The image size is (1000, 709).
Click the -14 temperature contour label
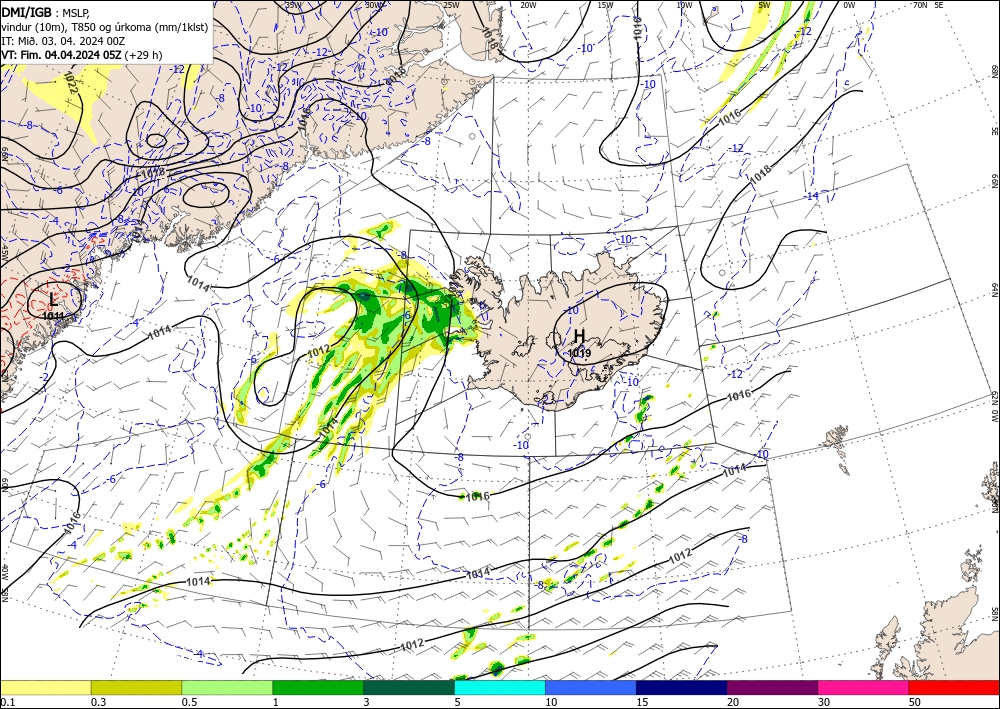811,196
